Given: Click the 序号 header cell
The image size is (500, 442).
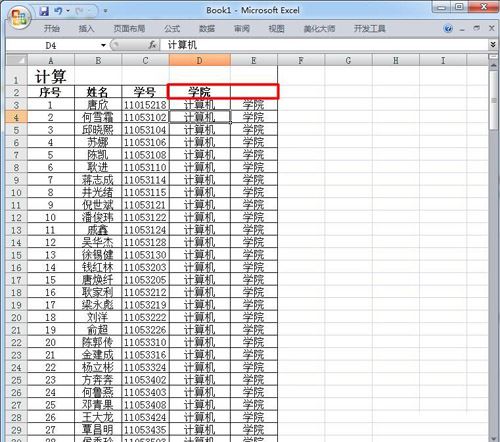Looking at the screenshot, I should (x=51, y=92).
